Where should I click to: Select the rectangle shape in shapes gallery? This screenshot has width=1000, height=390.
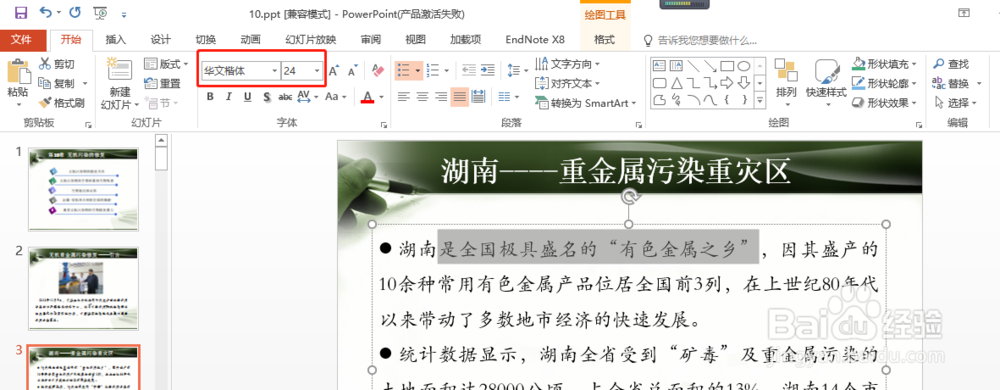727,66
